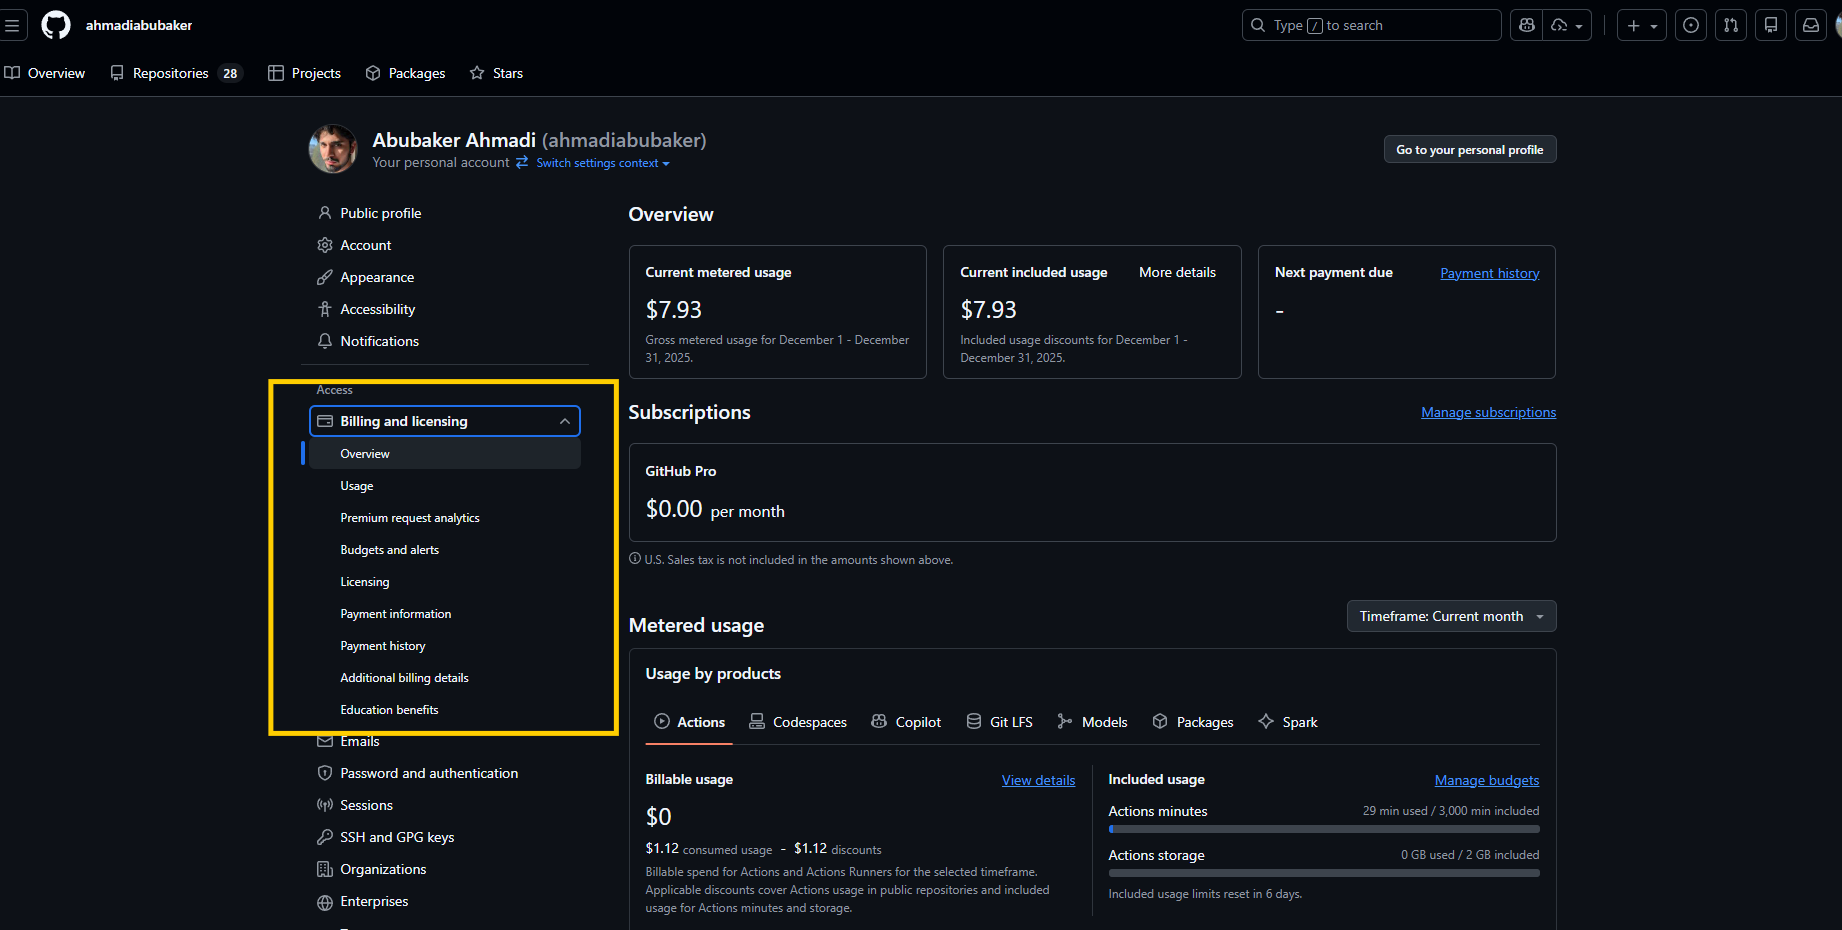
Task: Open pull requests icon in header
Action: 1731,25
